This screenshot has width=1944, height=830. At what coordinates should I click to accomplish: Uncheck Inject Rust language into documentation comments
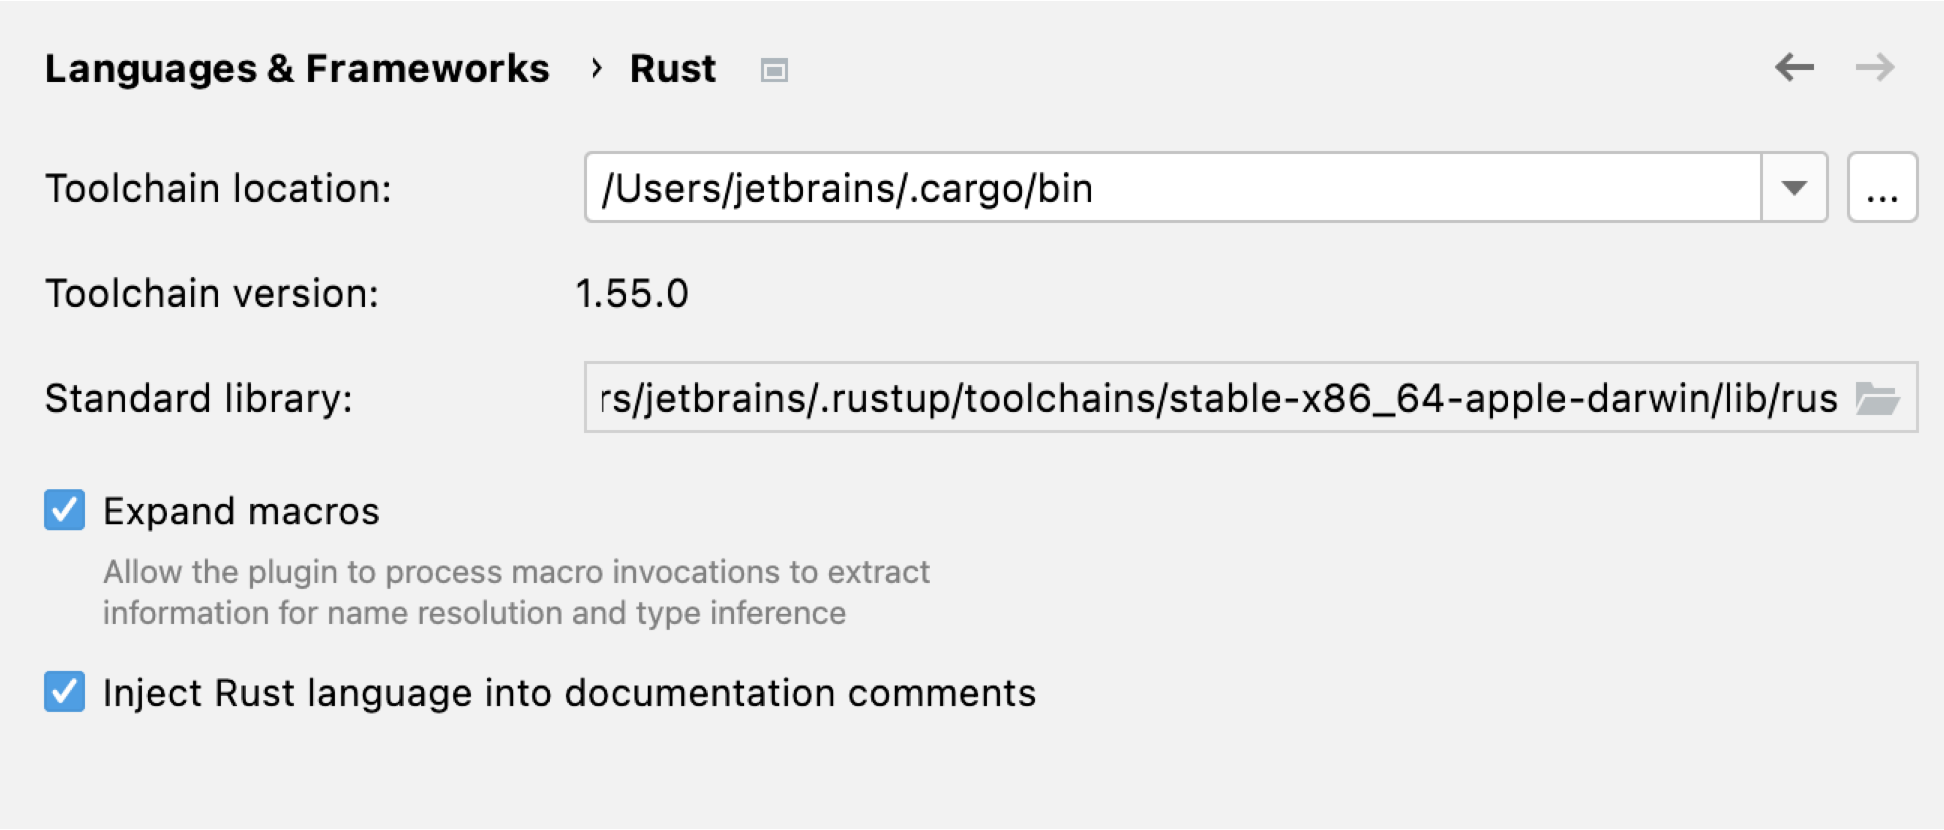point(63,692)
